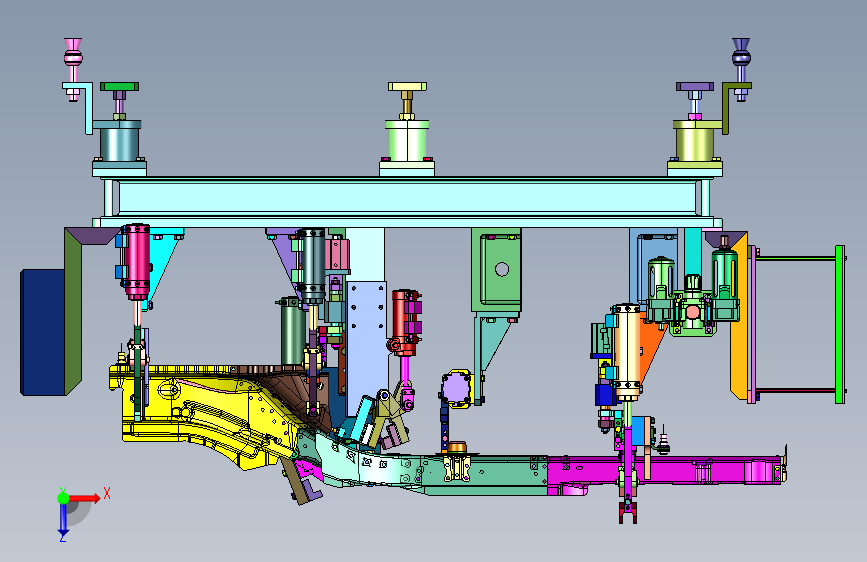Select the purple cap on right top cylinder
This screenshot has width=867, height=562.
(x=695, y=87)
